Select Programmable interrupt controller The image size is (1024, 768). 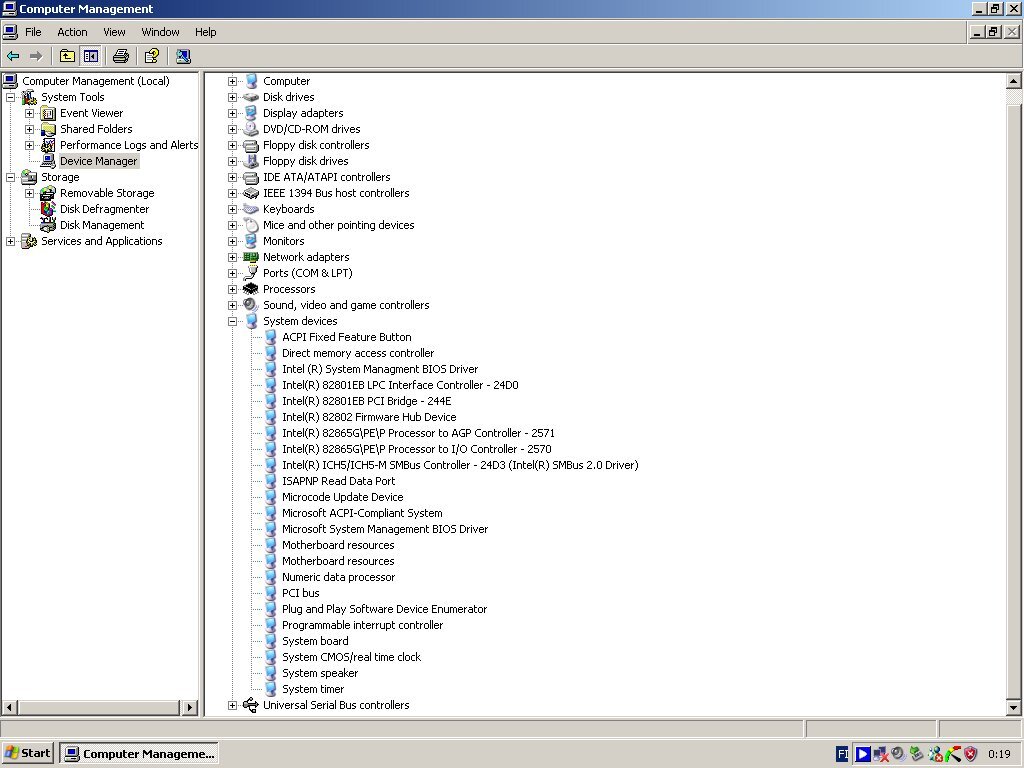[x=362, y=625]
